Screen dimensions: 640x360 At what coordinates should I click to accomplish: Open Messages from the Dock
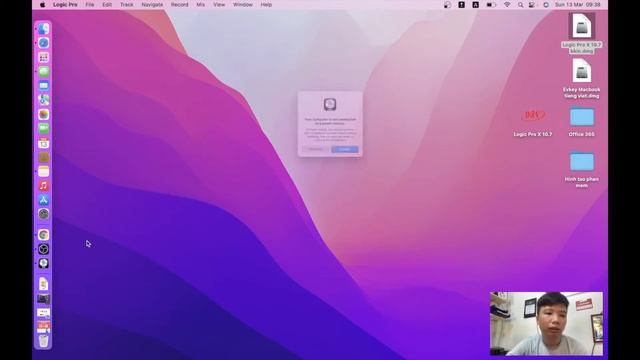[x=44, y=72]
